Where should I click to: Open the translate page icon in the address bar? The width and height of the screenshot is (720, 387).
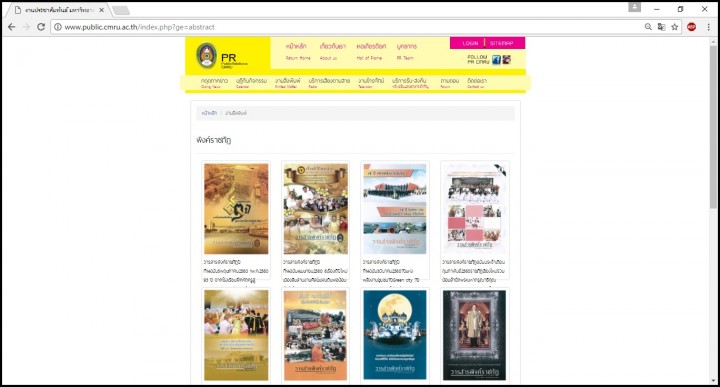click(x=661, y=27)
